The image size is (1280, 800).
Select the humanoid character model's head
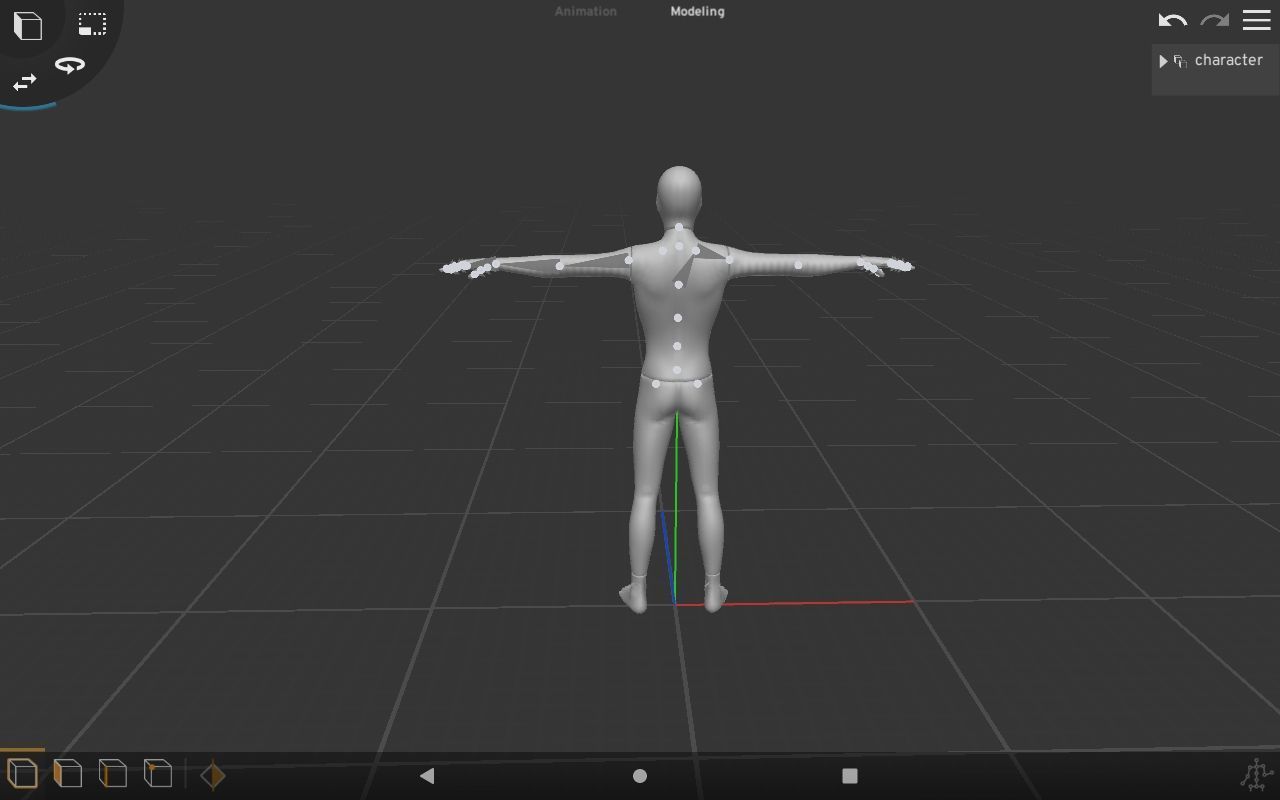click(x=680, y=193)
